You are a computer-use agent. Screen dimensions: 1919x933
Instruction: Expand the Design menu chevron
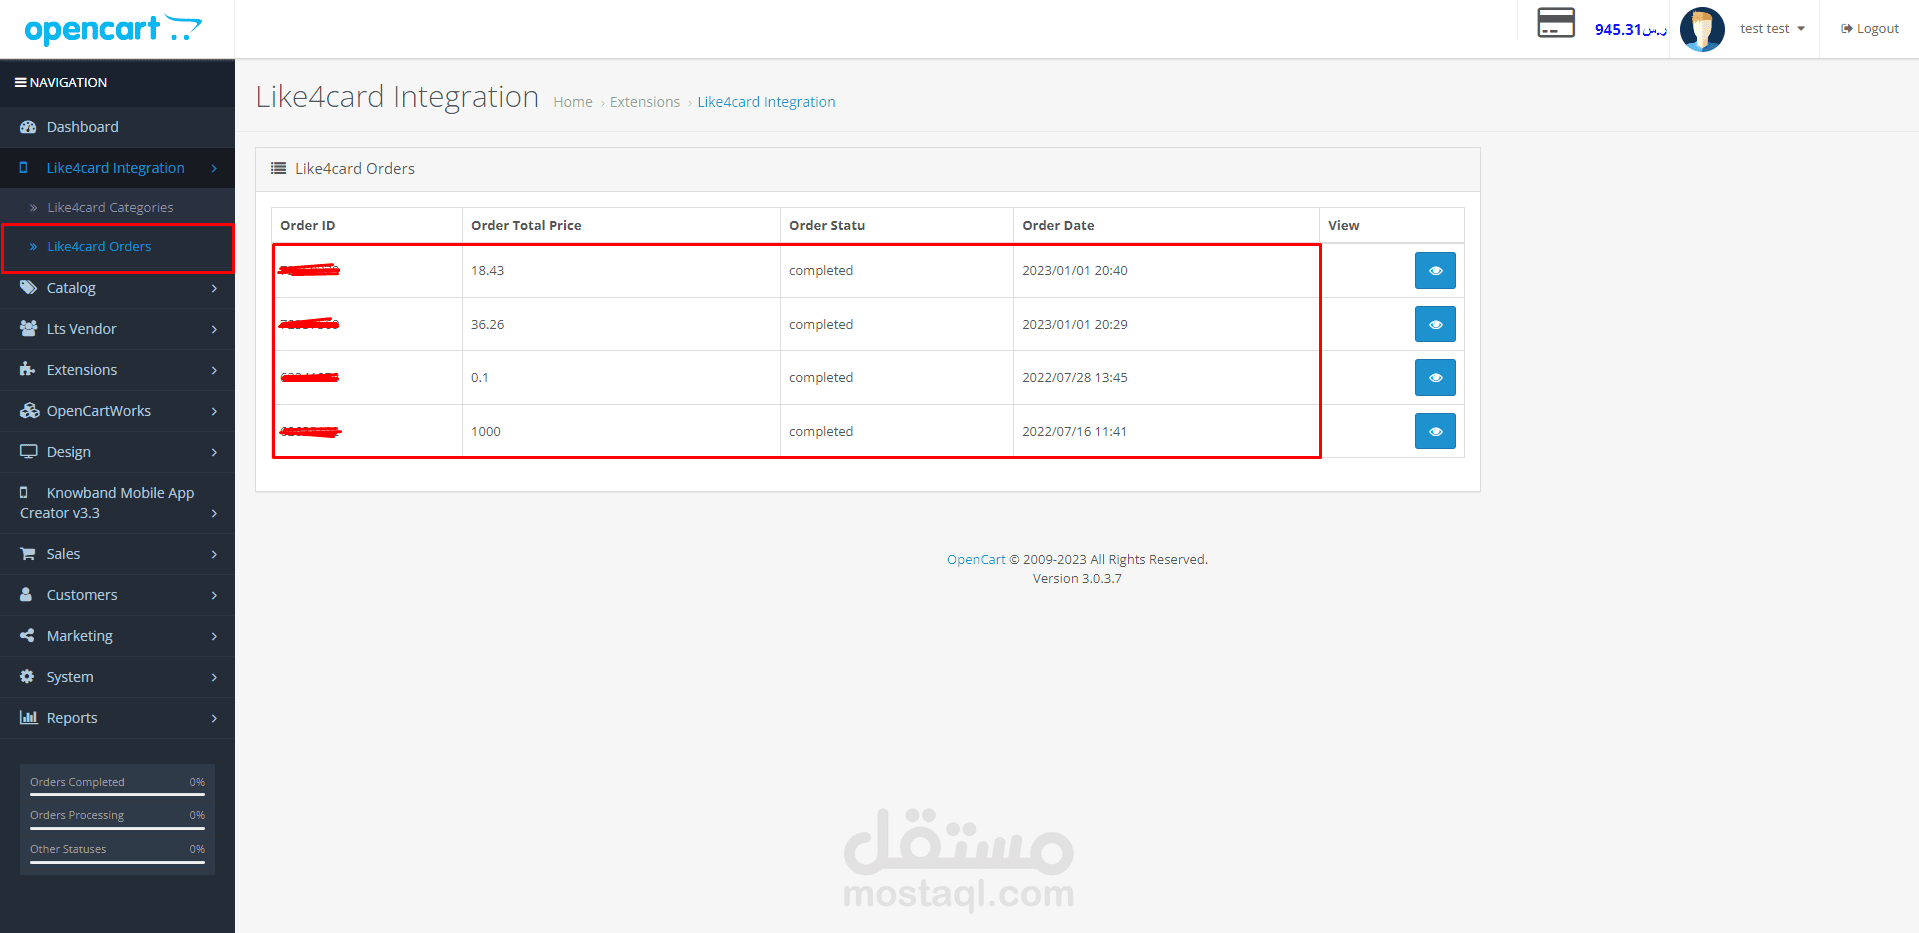point(214,453)
